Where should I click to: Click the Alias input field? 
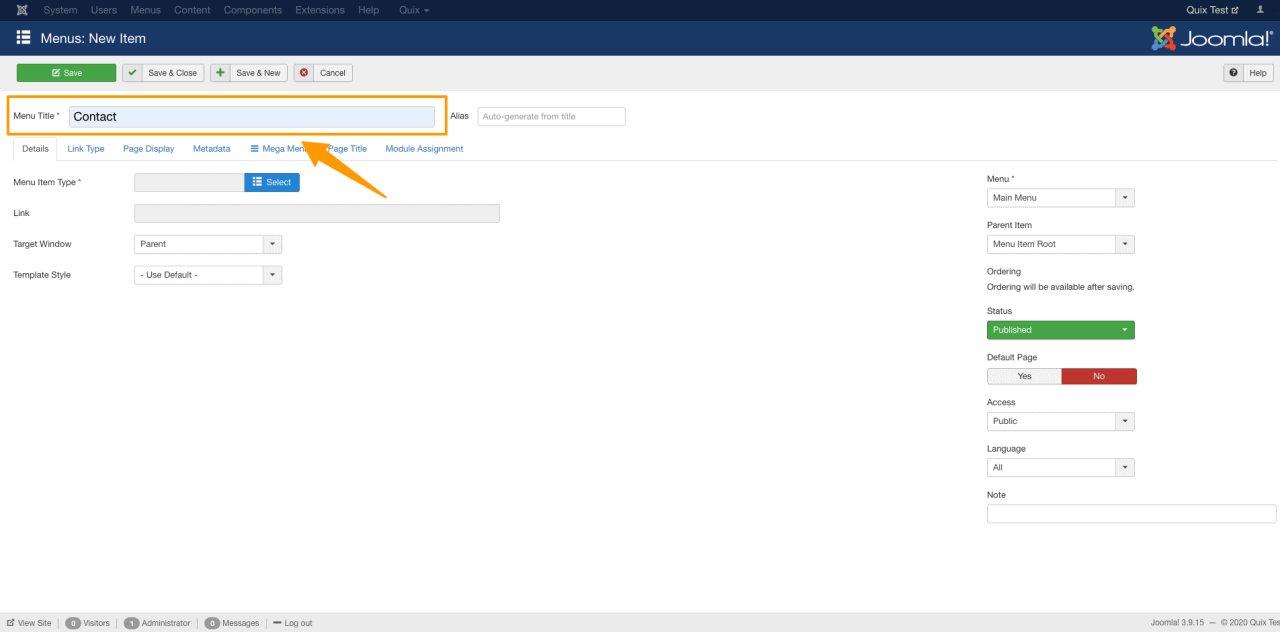pyautogui.click(x=551, y=117)
